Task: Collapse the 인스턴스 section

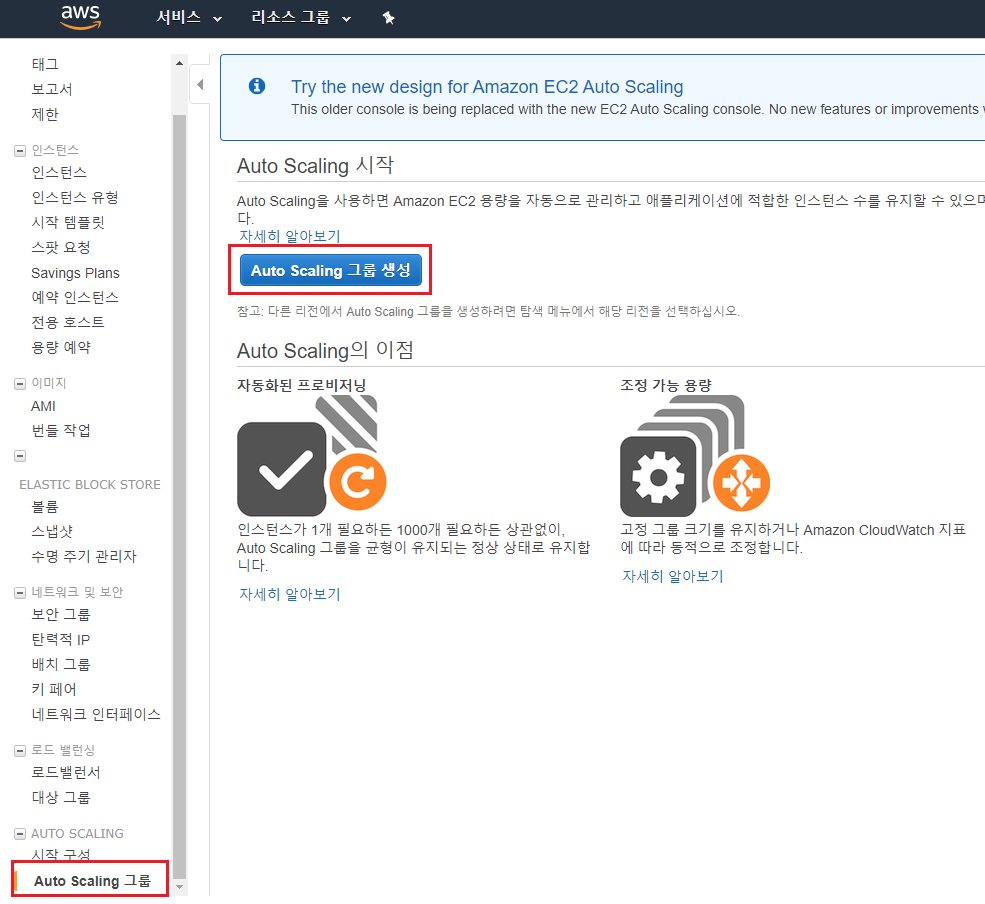Action: click(x=20, y=151)
